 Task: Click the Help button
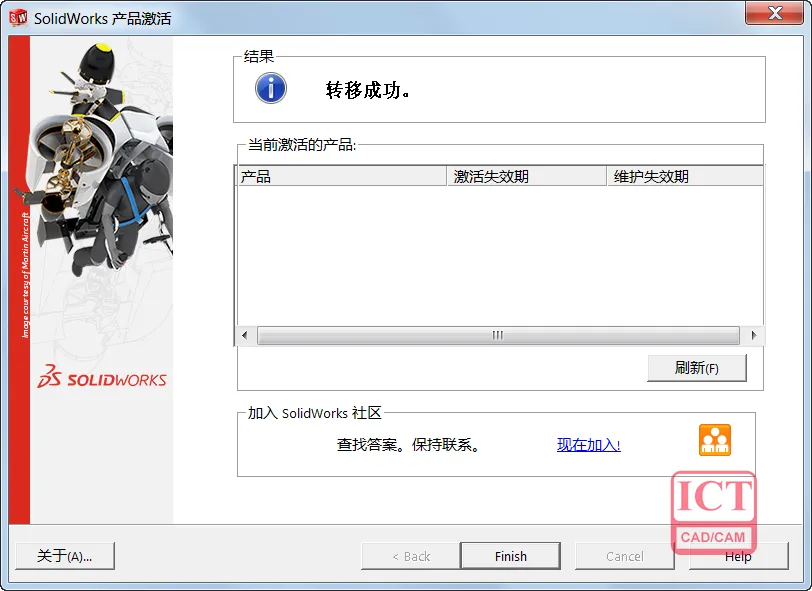738,556
